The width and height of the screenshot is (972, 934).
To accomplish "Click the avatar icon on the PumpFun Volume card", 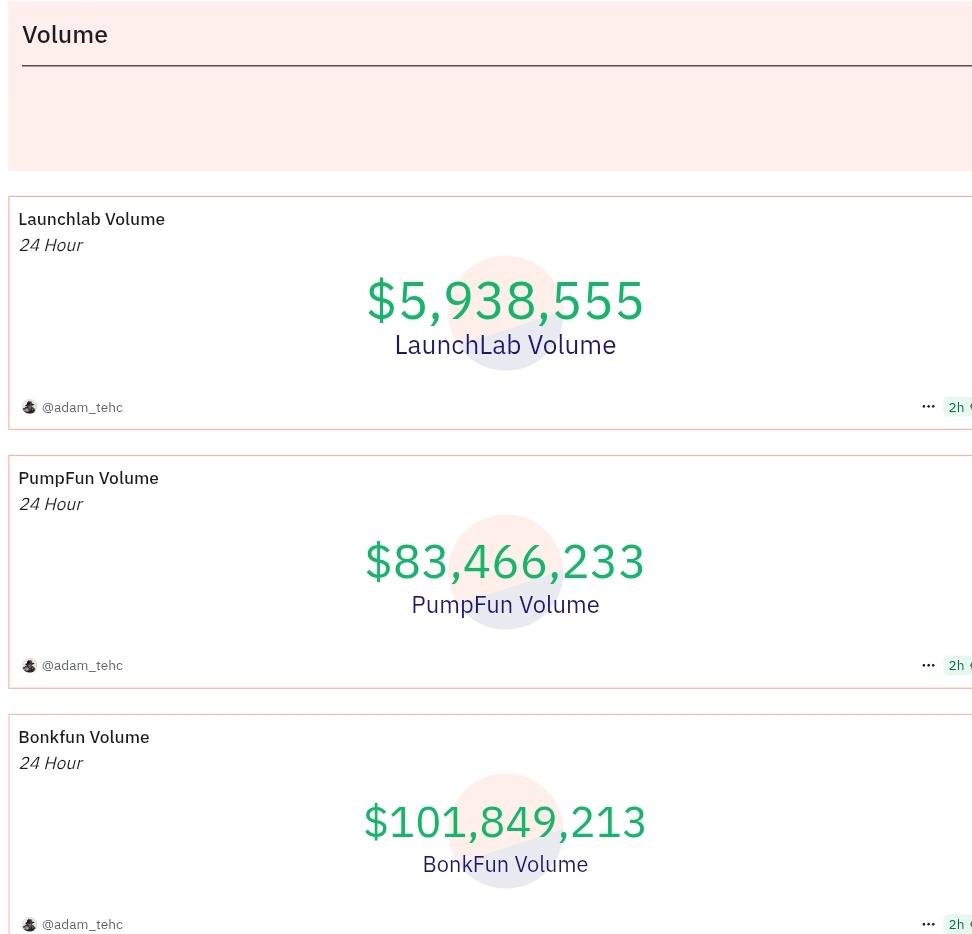I will (29, 665).
